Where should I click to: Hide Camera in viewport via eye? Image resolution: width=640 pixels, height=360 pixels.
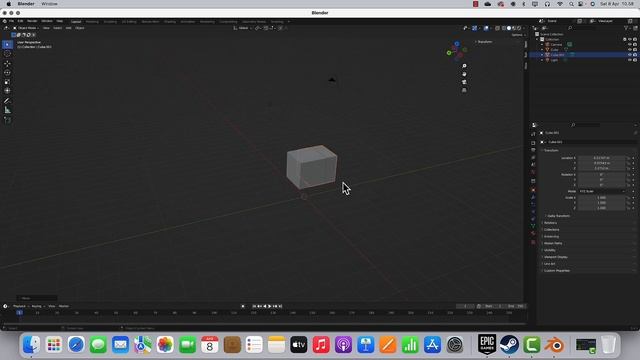630,44
